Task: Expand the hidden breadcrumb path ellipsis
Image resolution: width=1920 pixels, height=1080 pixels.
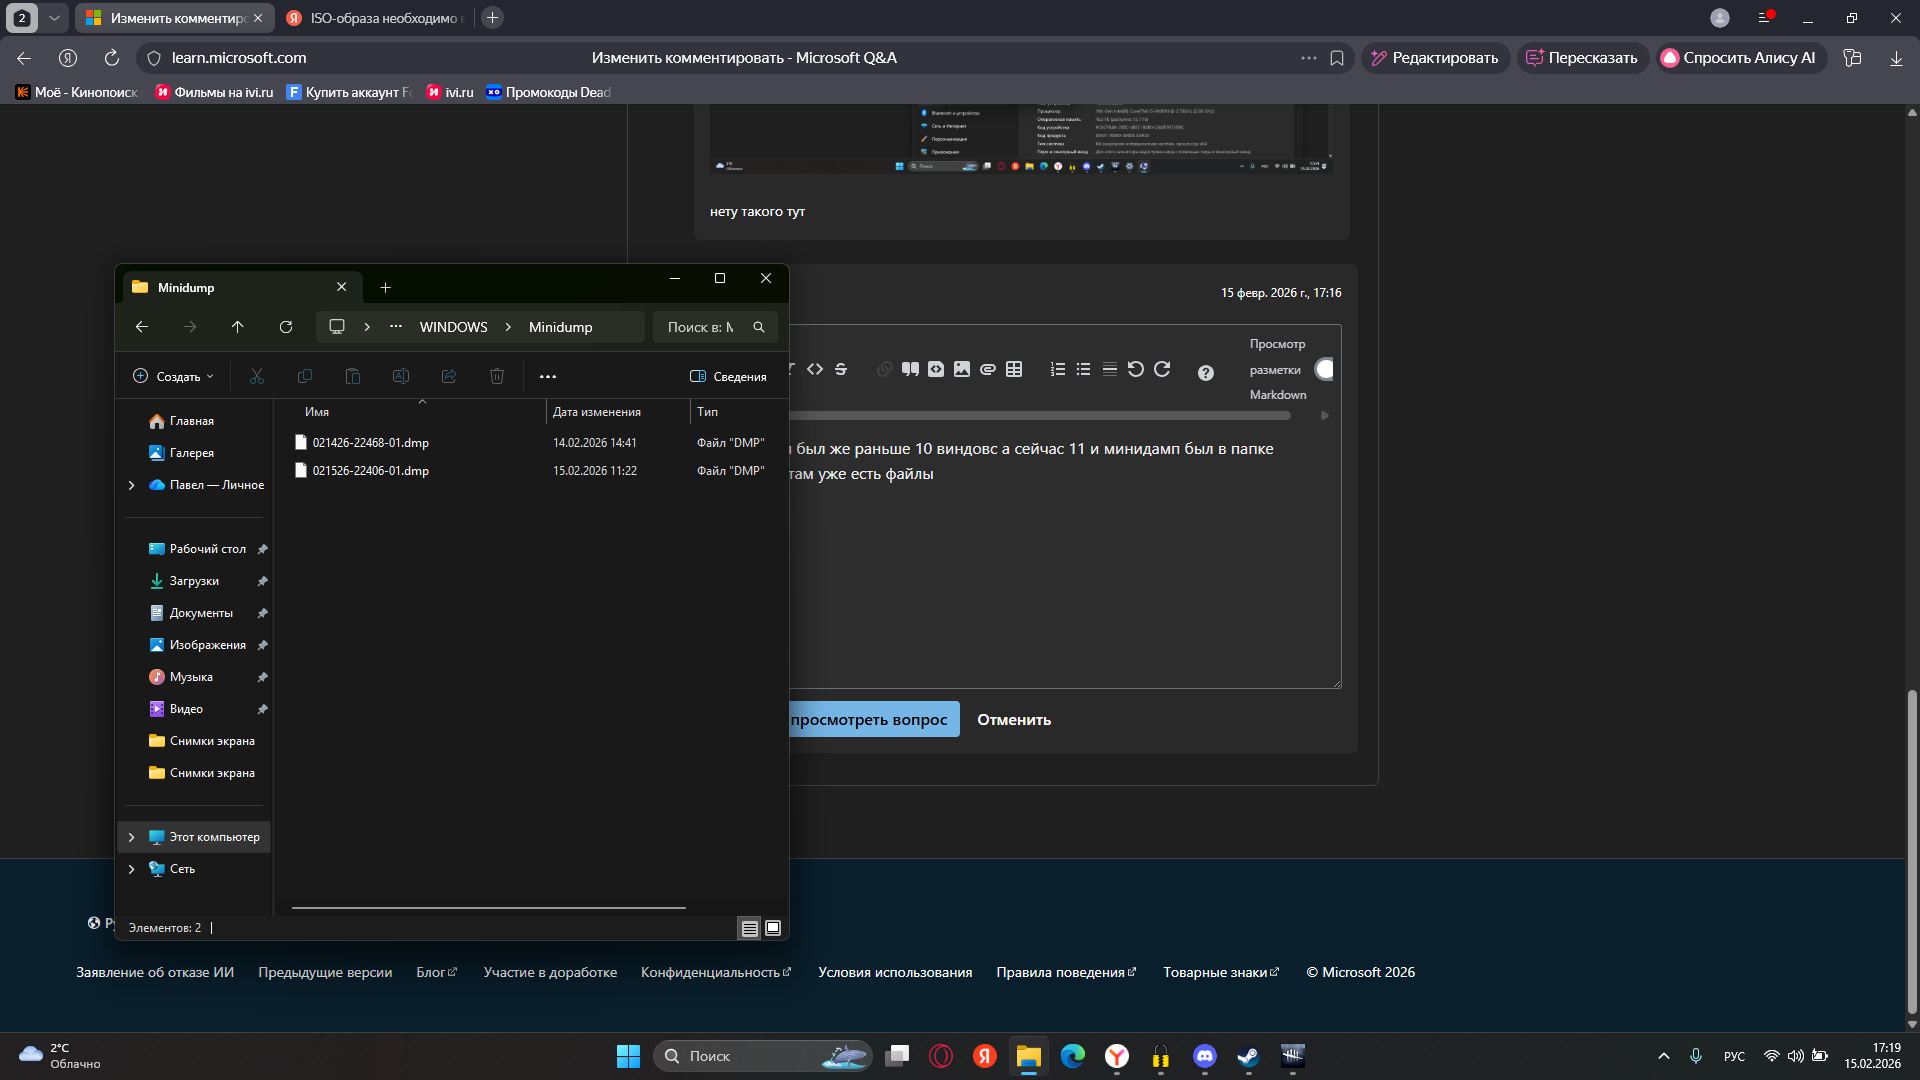Action: (396, 327)
